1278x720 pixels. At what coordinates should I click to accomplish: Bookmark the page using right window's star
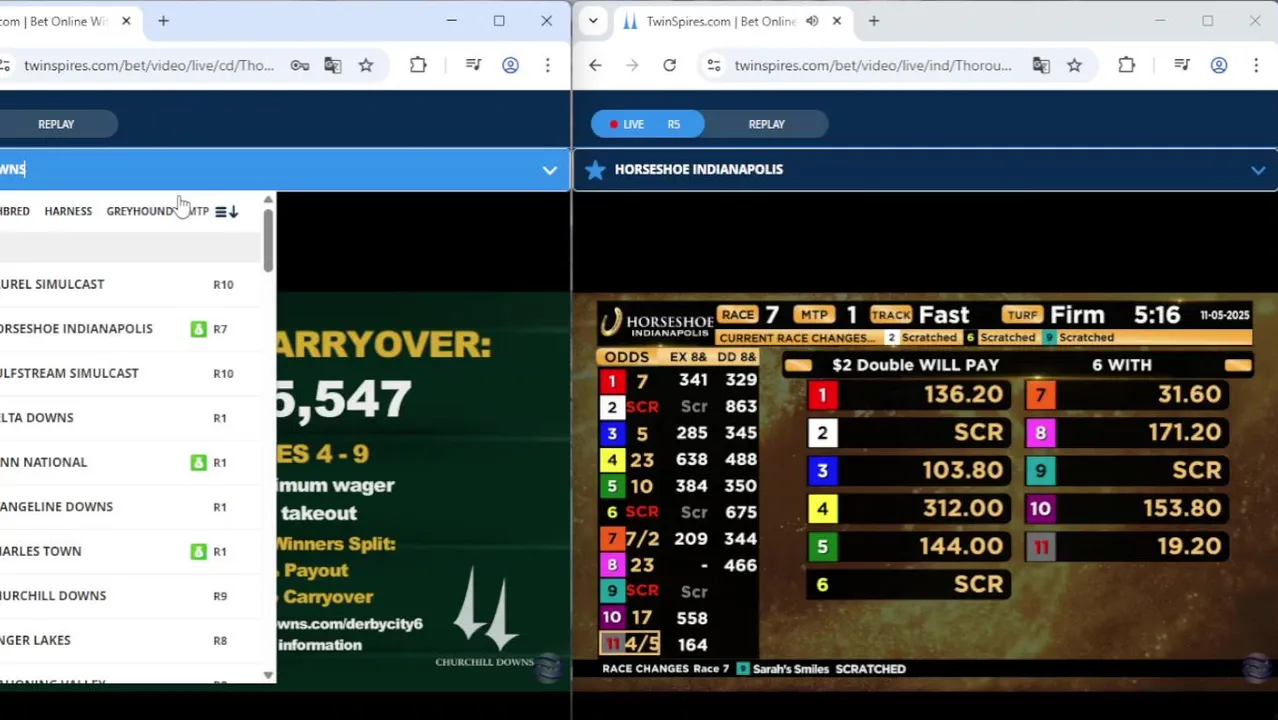click(1074, 65)
